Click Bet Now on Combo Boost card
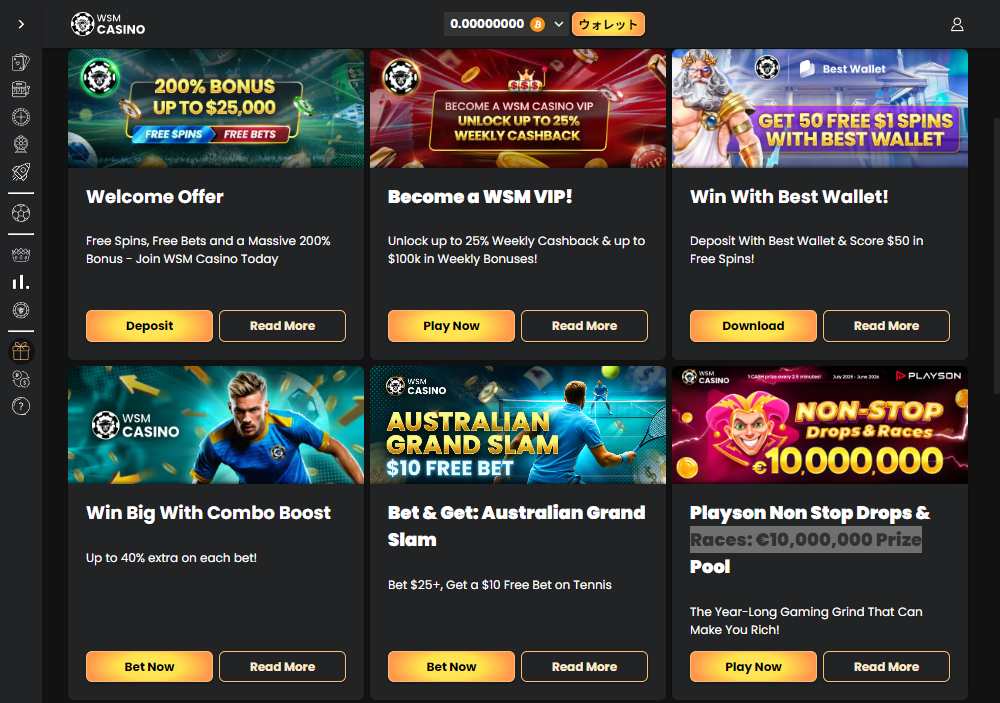 [149, 667]
